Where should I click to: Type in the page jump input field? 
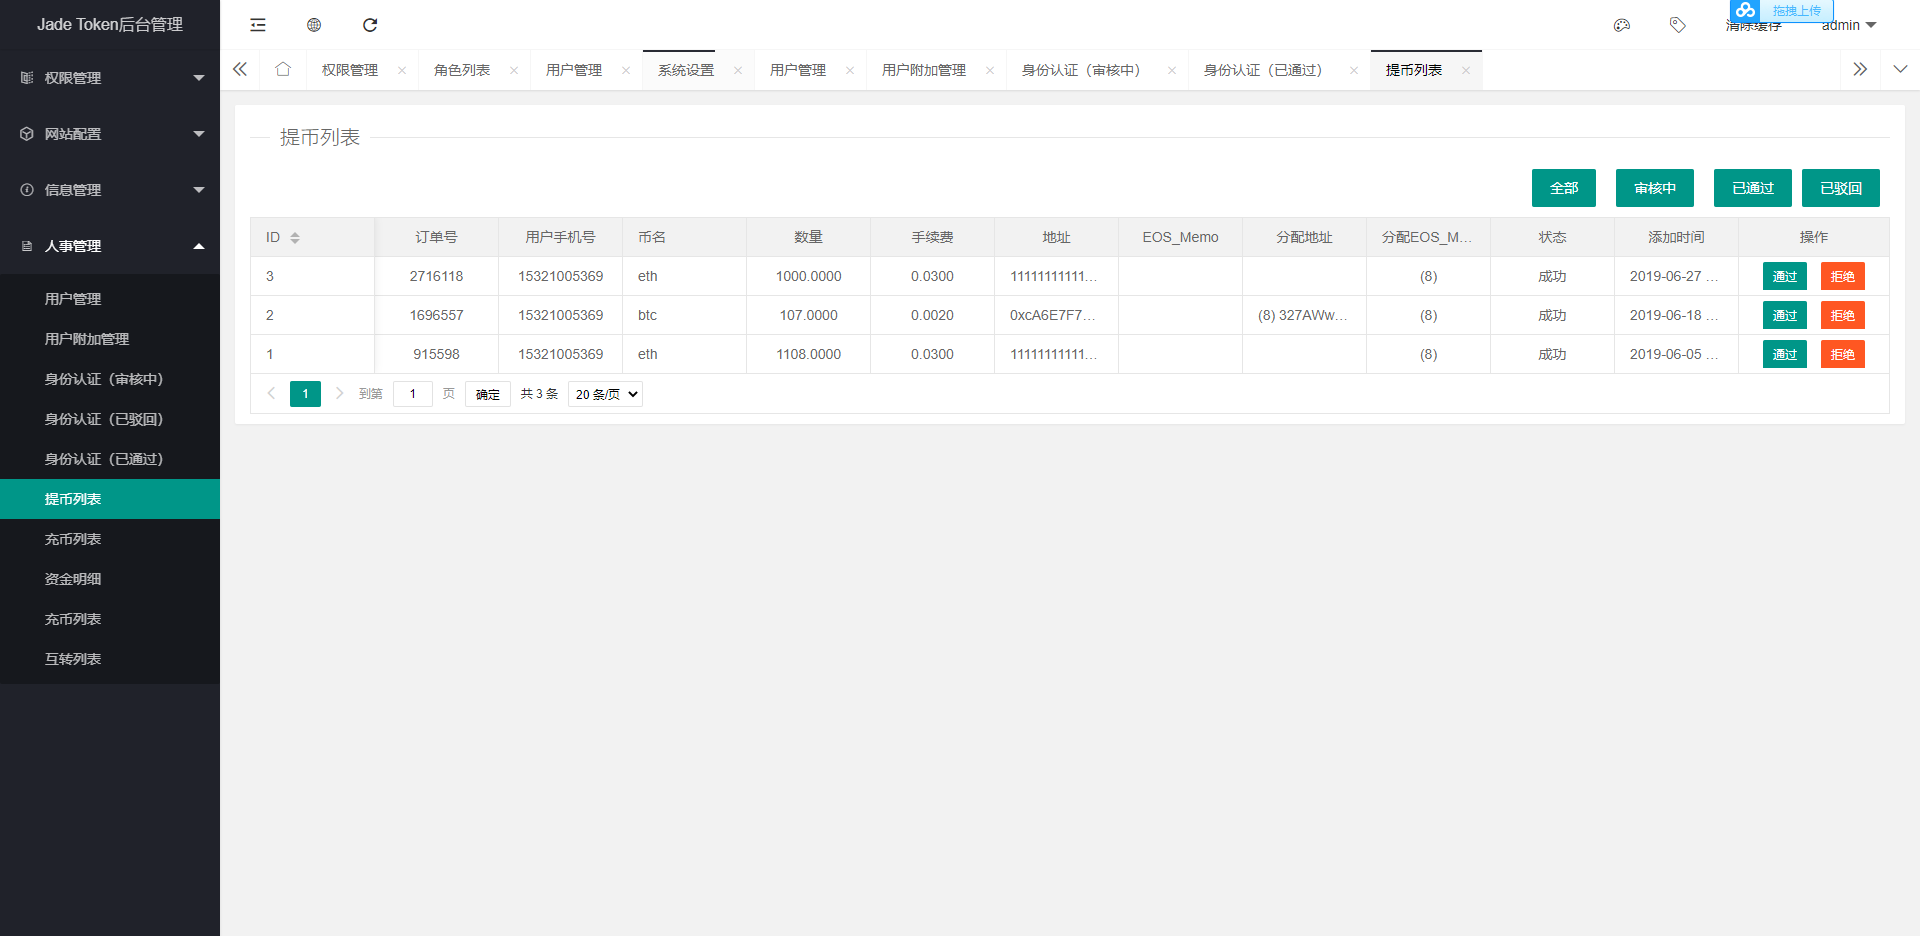[412, 394]
